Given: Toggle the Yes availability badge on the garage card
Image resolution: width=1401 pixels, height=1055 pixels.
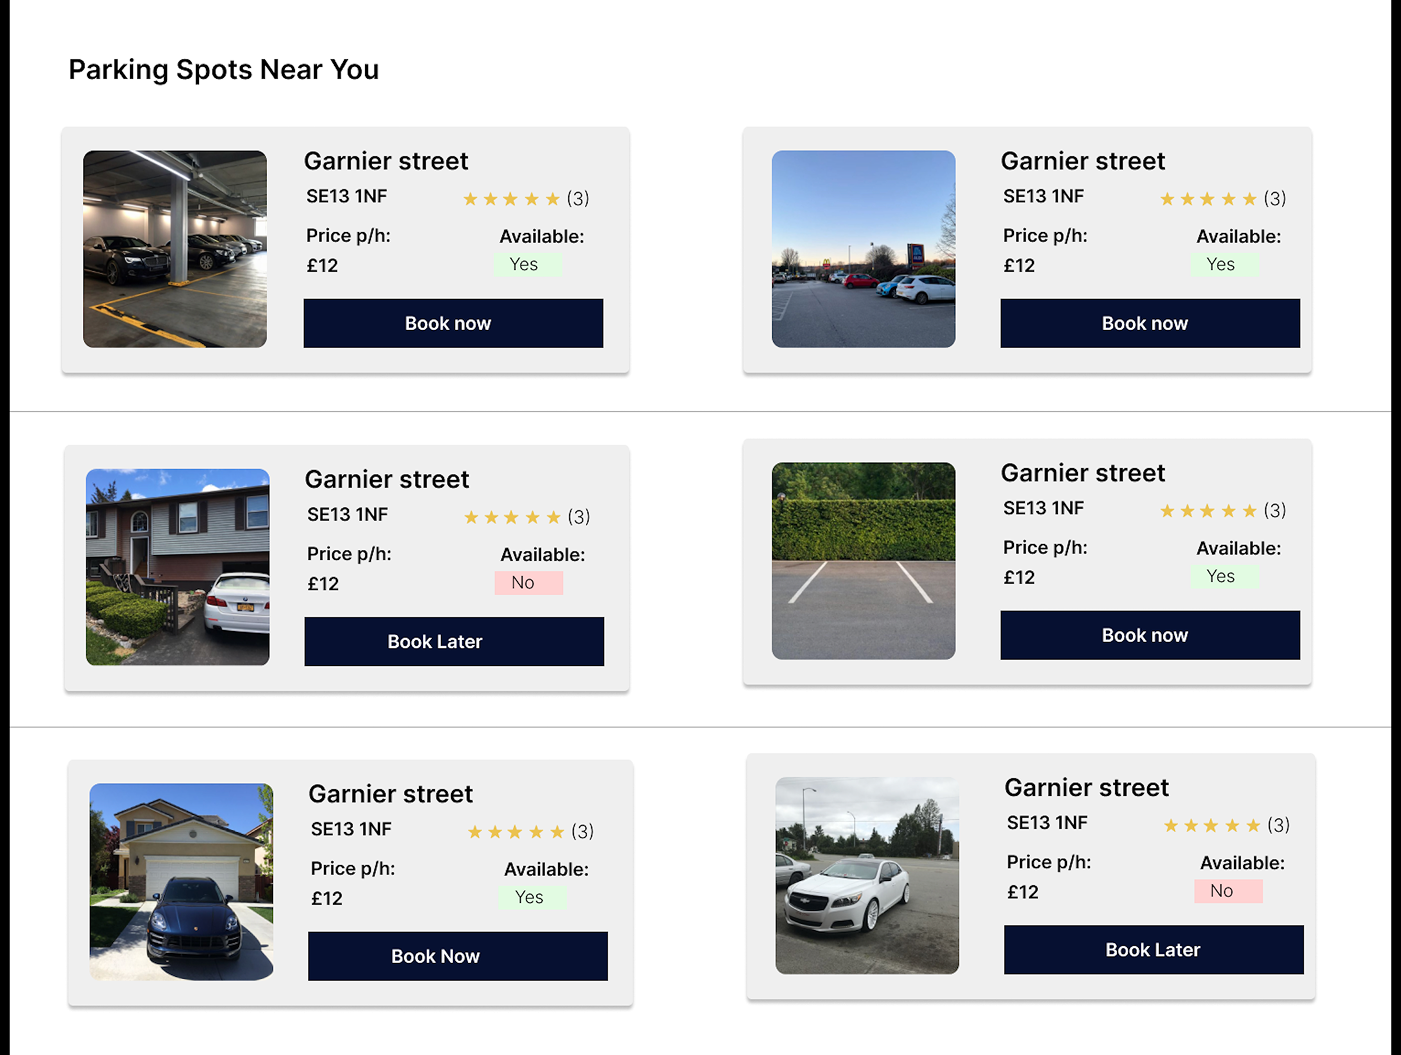Looking at the screenshot, I should (x=527, y=264).
